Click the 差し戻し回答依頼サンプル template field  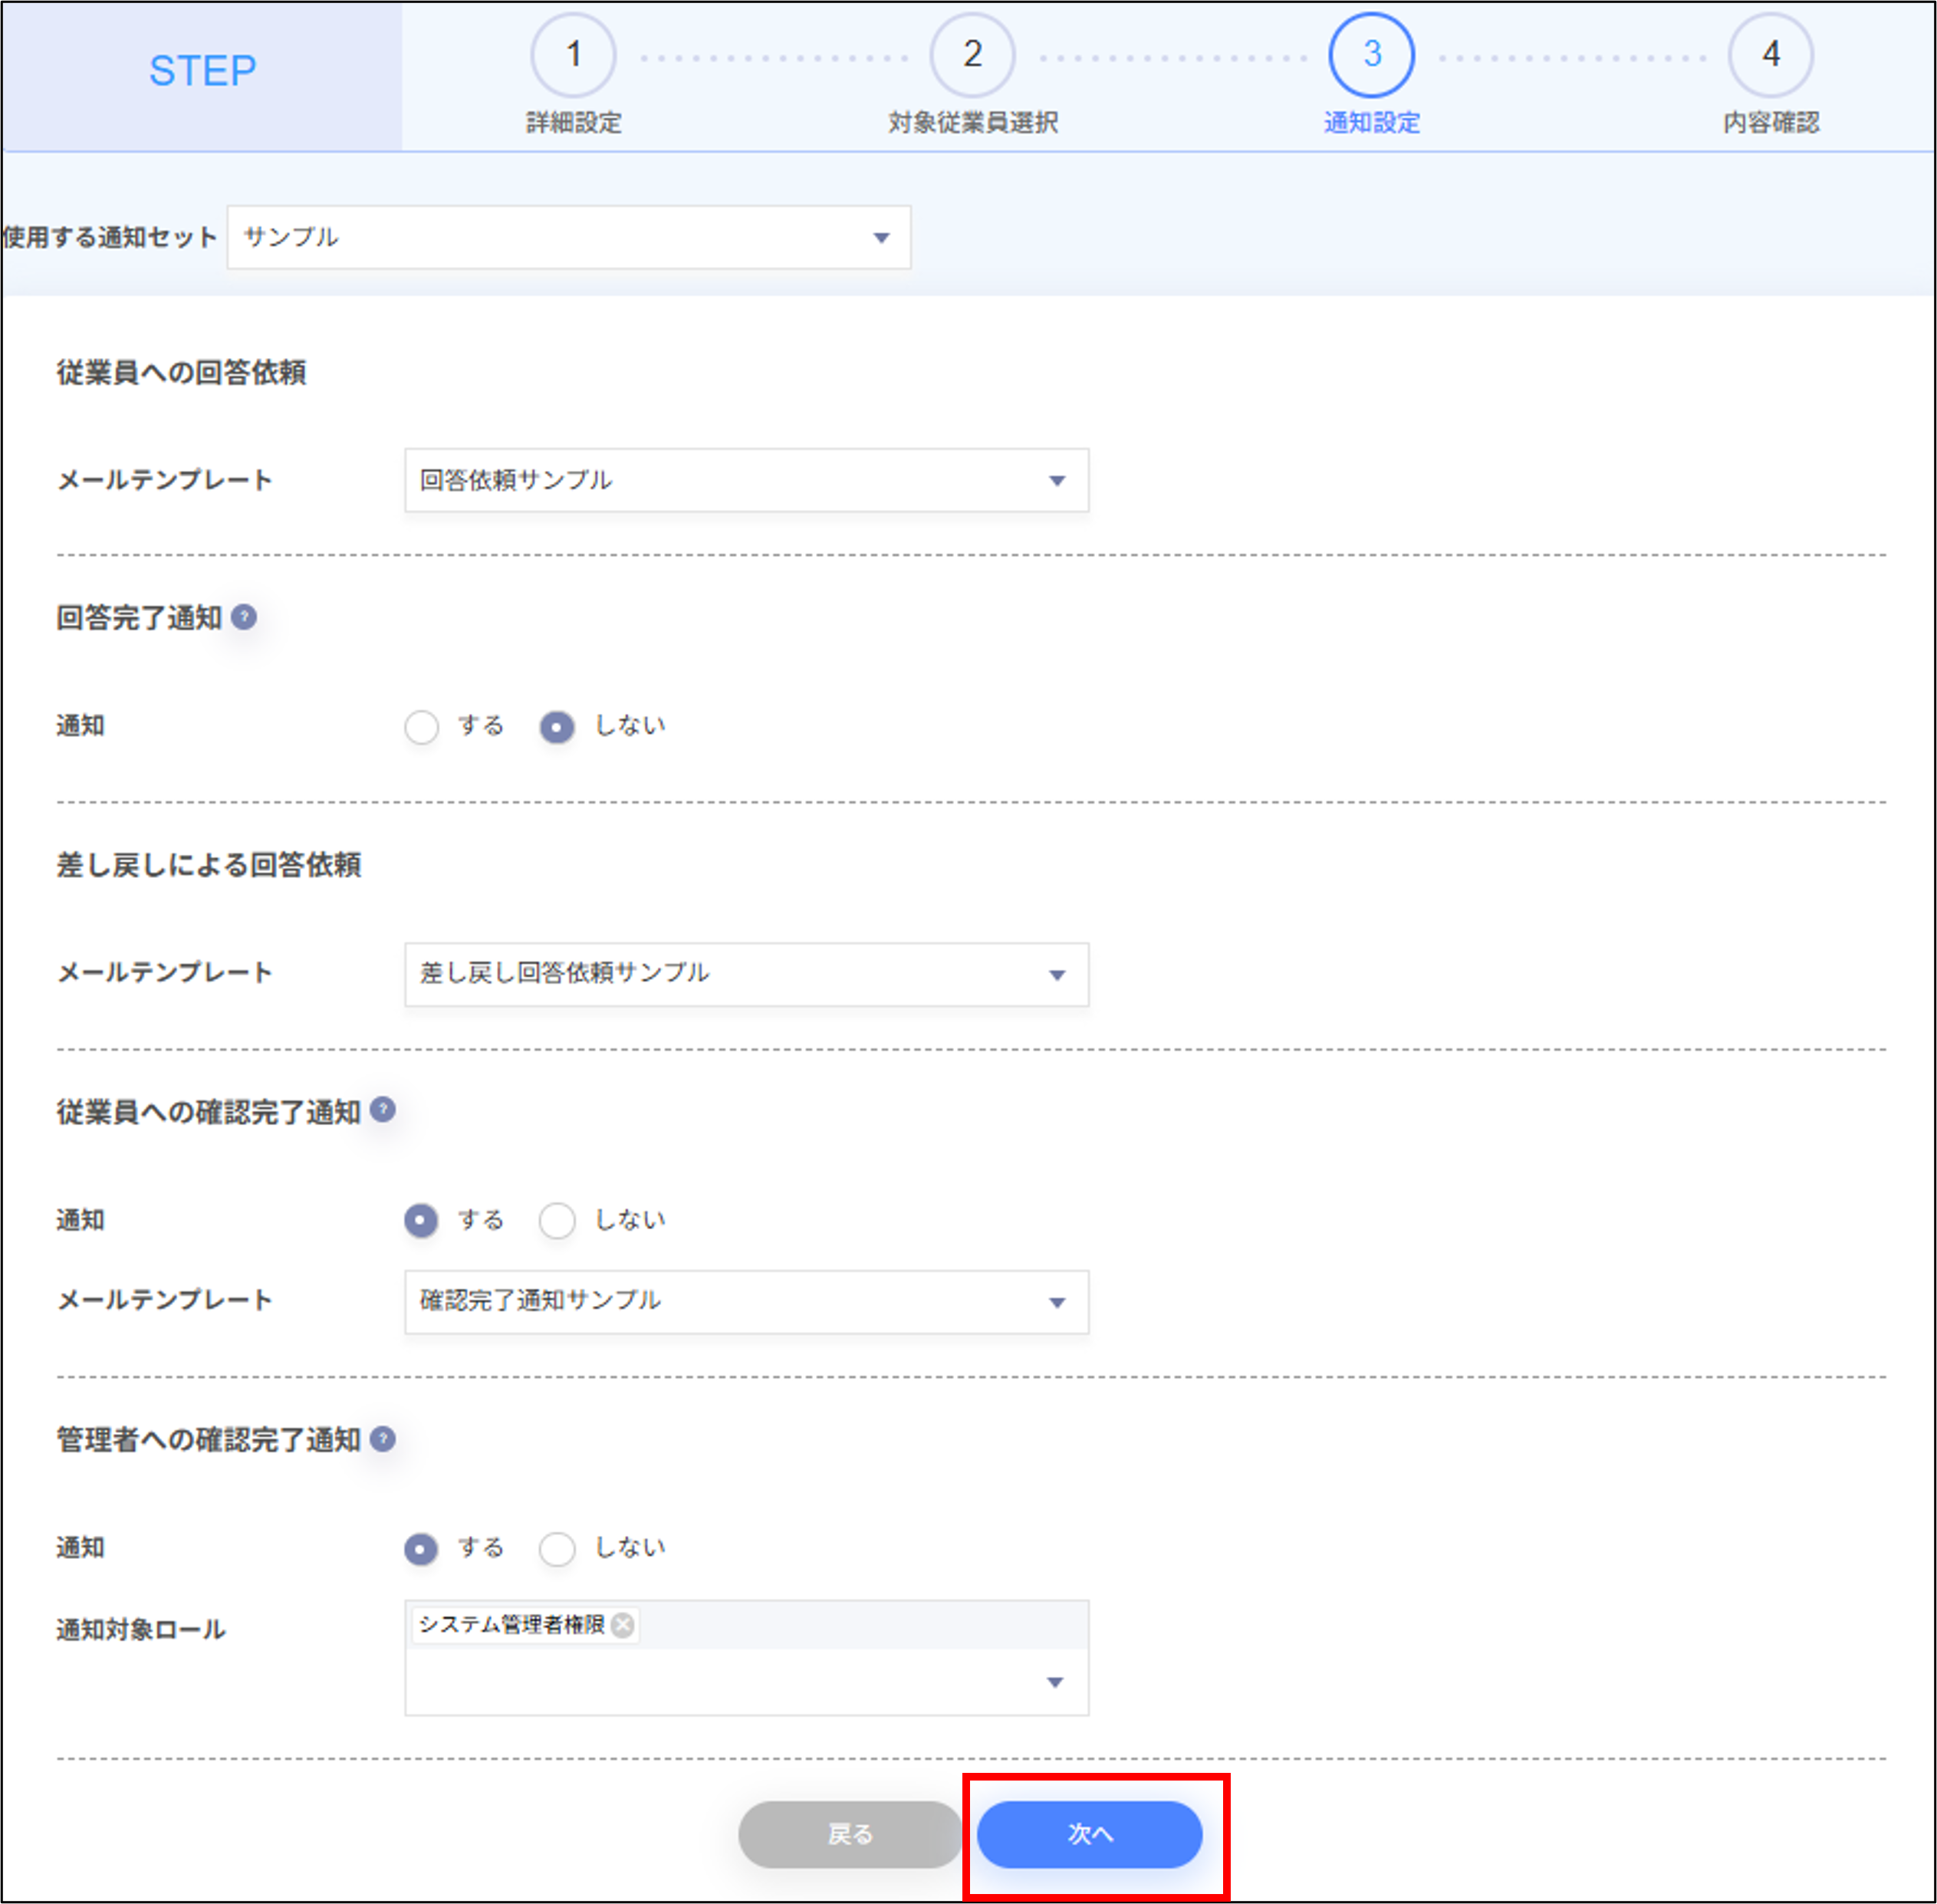point(746,975)
